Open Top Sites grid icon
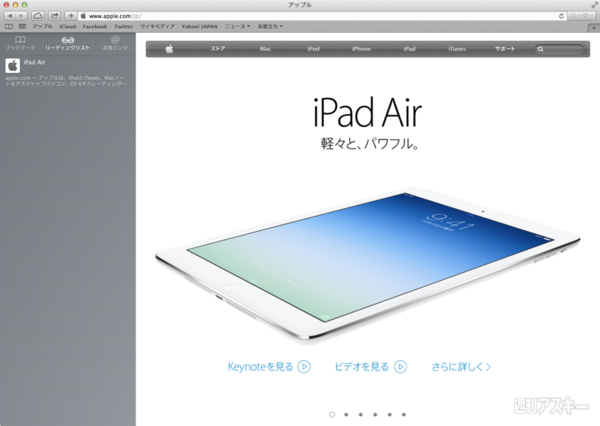 coord(23,26)
